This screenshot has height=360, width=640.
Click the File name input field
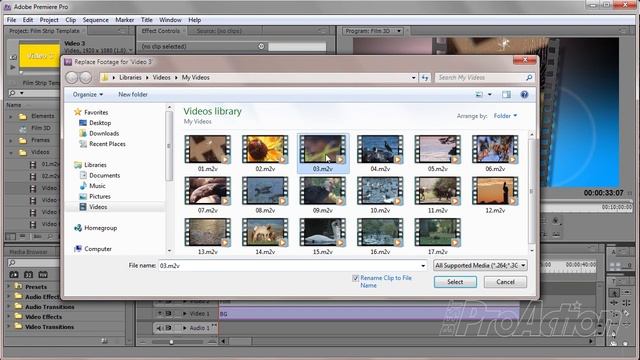click(x=293, y=266)
